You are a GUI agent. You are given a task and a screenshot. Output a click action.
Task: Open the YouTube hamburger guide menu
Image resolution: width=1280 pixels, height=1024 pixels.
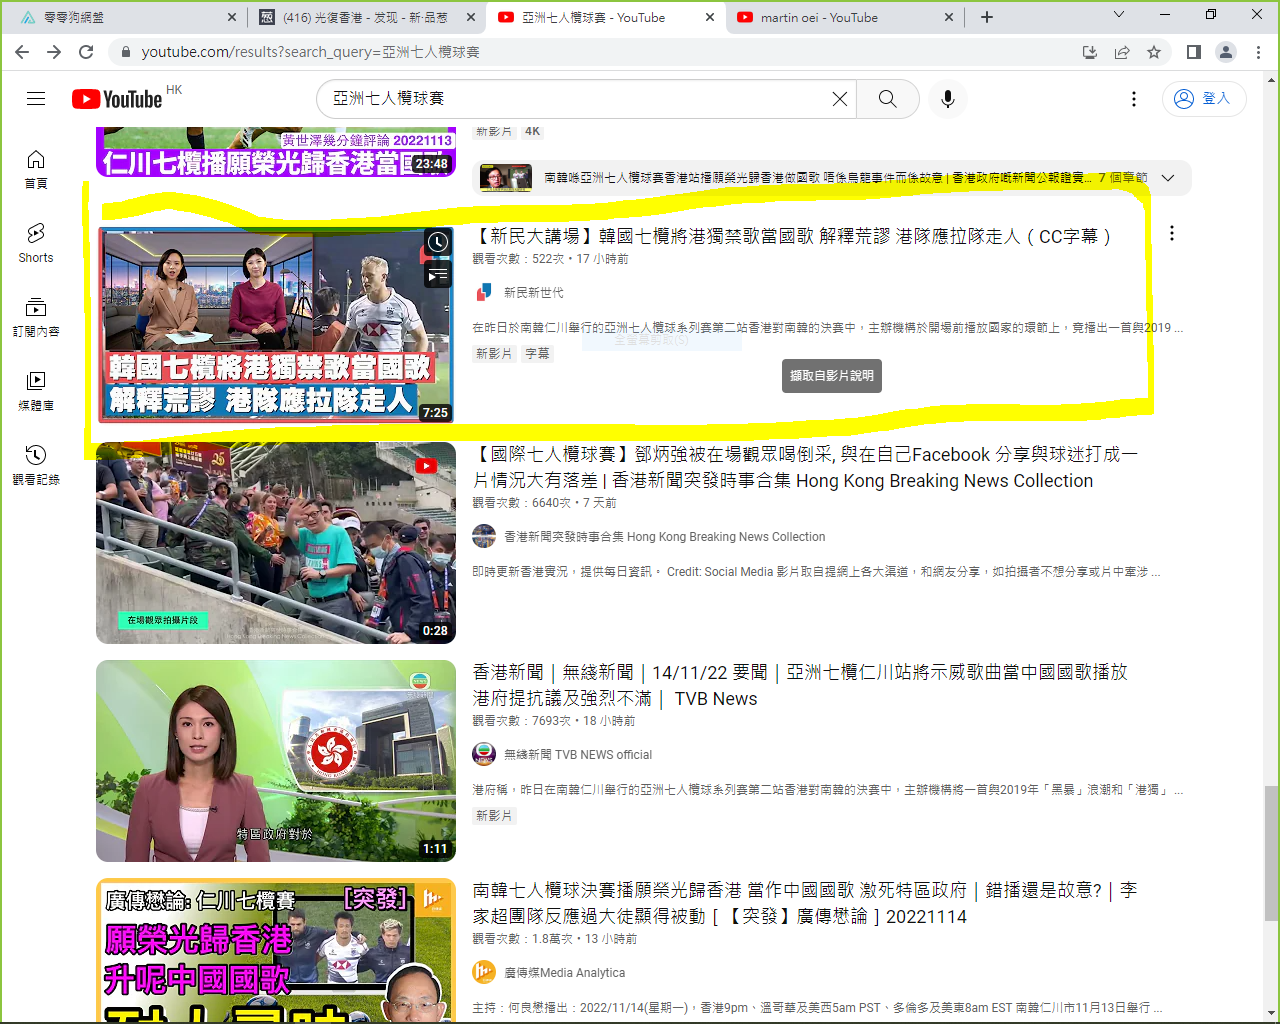coord(36,98)
